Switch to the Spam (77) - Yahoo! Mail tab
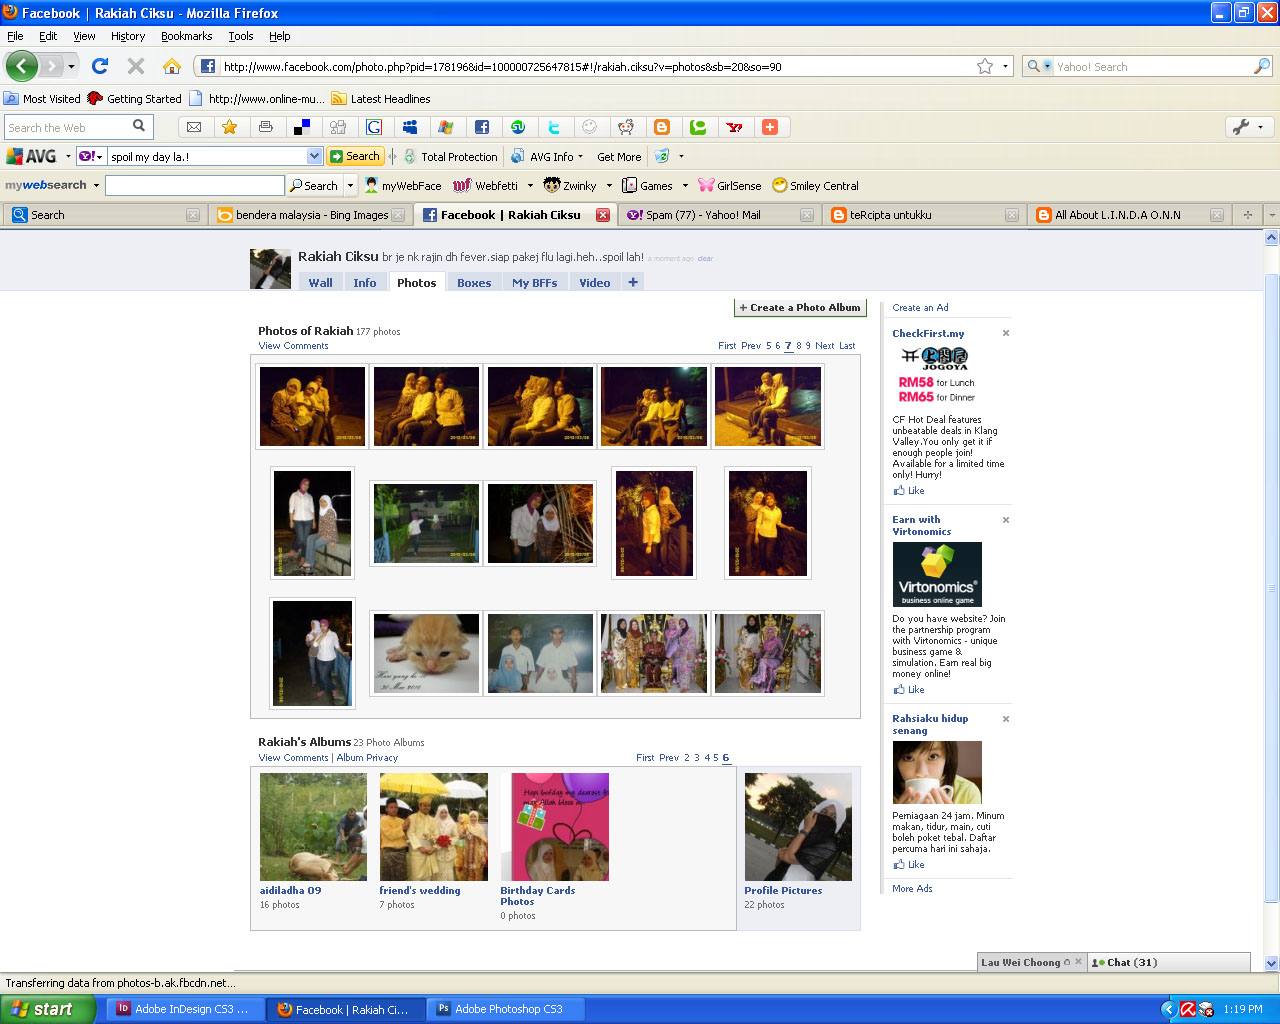This screenshot has width=1280, height=1024. pos(719,215)
